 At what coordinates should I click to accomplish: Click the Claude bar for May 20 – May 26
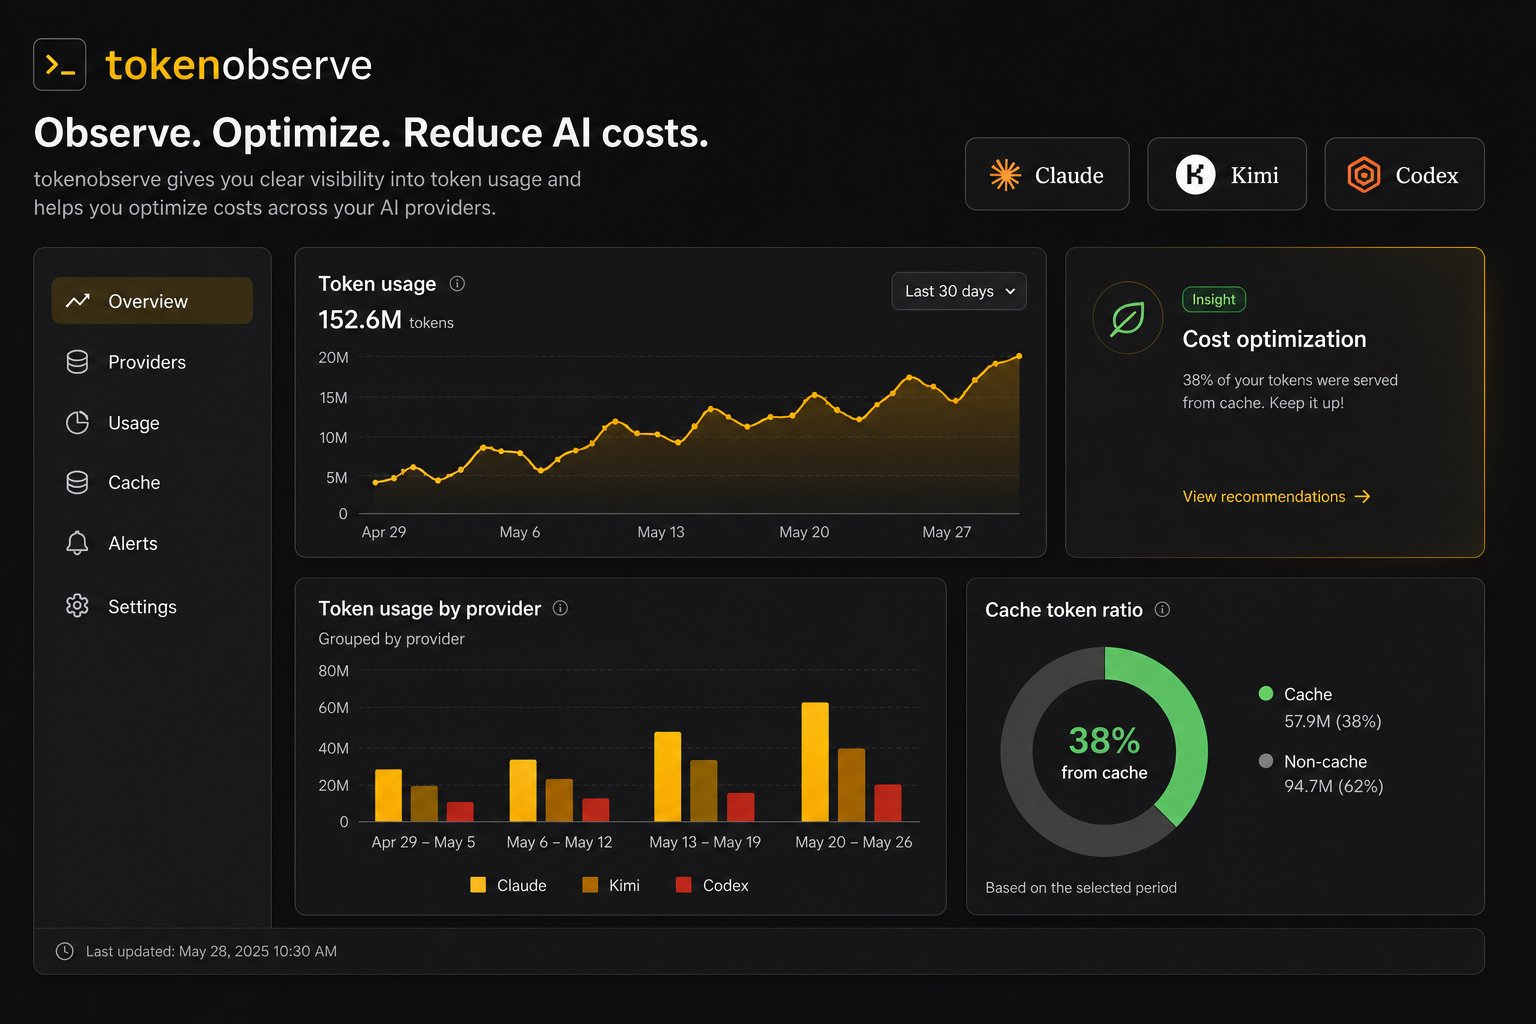tap(815, 762)
